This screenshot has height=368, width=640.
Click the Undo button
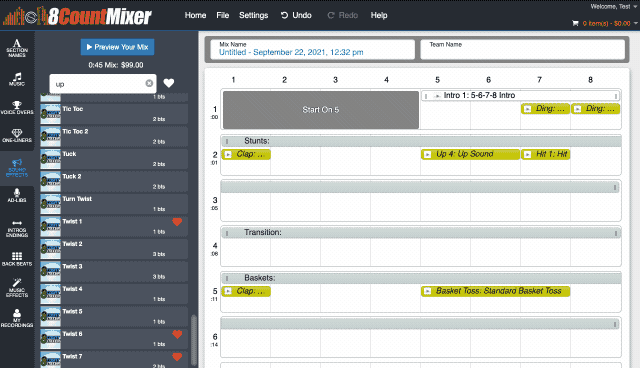pyautogui.click(x=296, y=15)
